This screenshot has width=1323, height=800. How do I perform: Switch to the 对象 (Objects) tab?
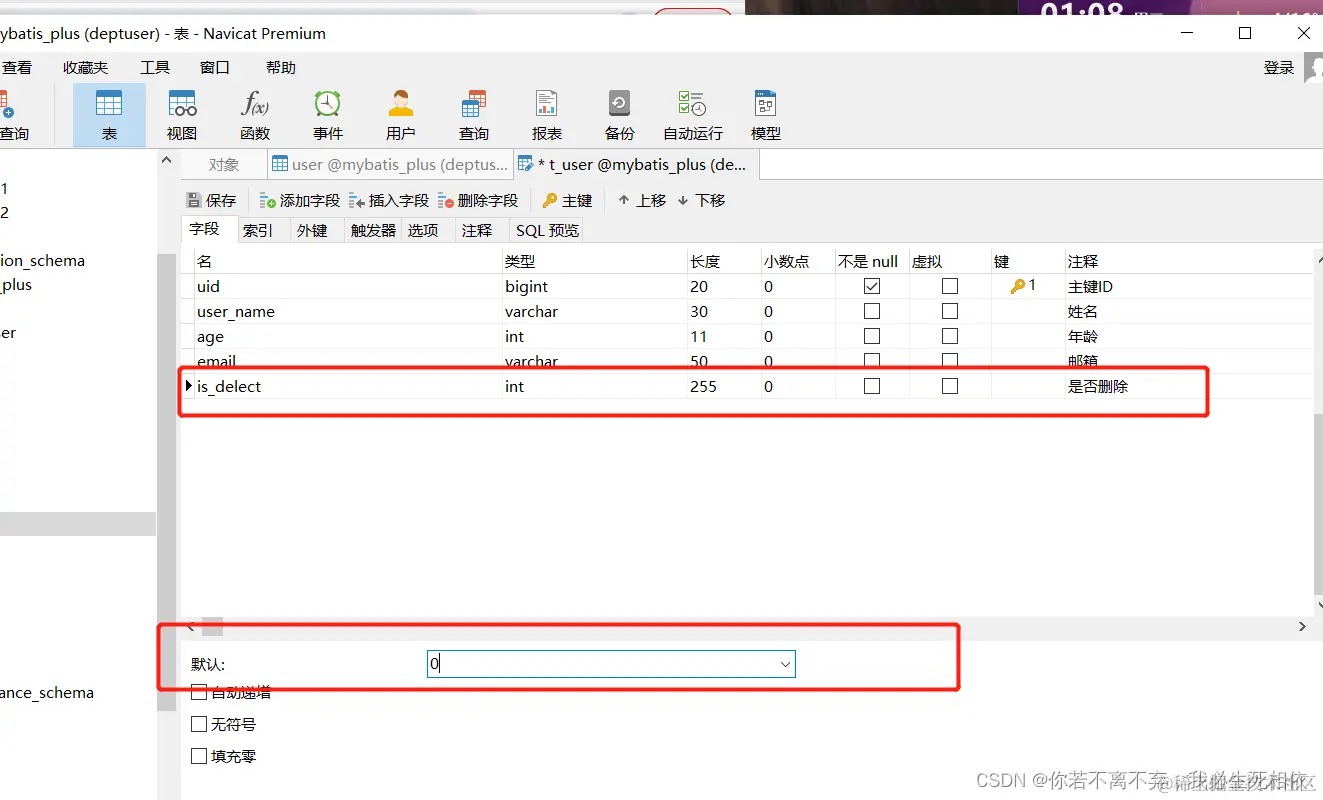point(224,165)
